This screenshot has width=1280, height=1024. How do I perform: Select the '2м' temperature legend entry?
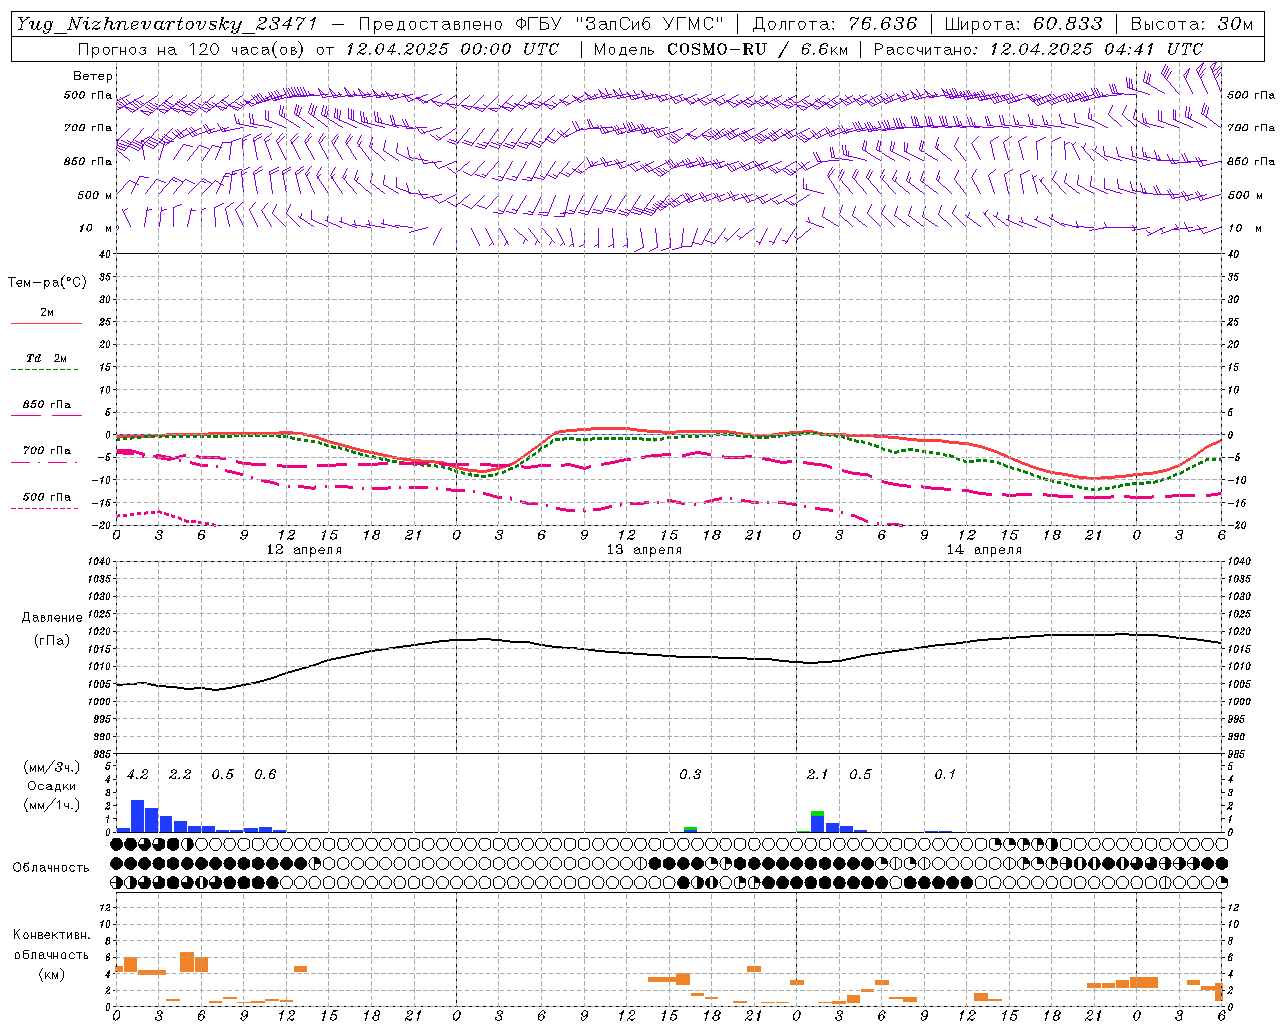pyautogui.click(x=47, y=312)
